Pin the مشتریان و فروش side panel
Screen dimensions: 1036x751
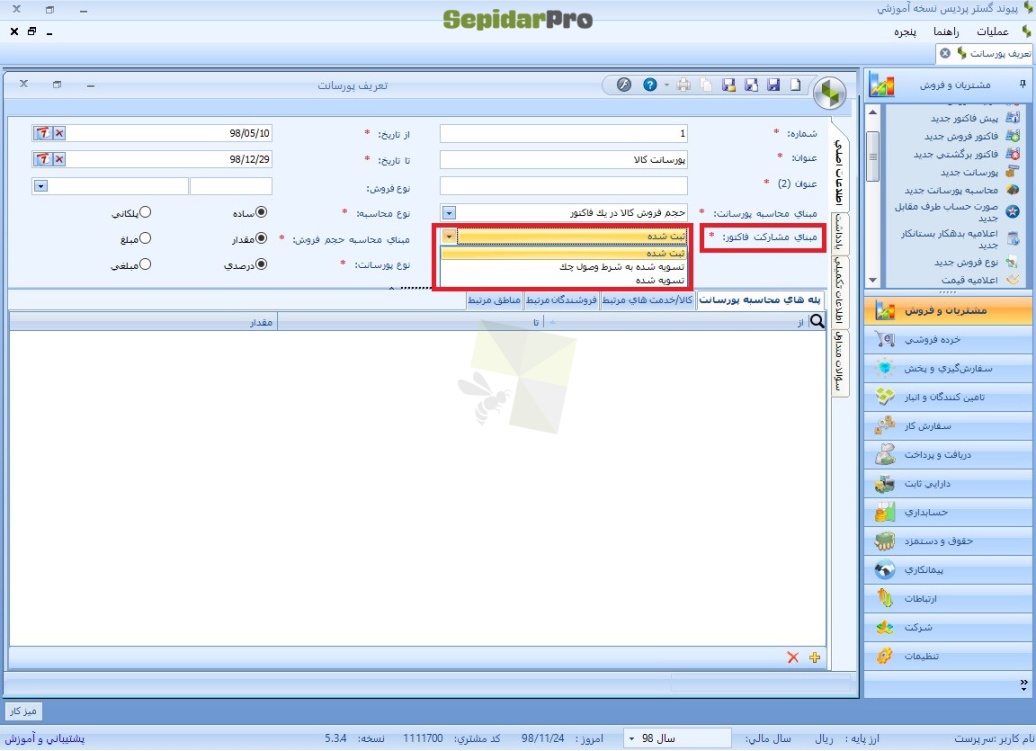coord(1022,84)
